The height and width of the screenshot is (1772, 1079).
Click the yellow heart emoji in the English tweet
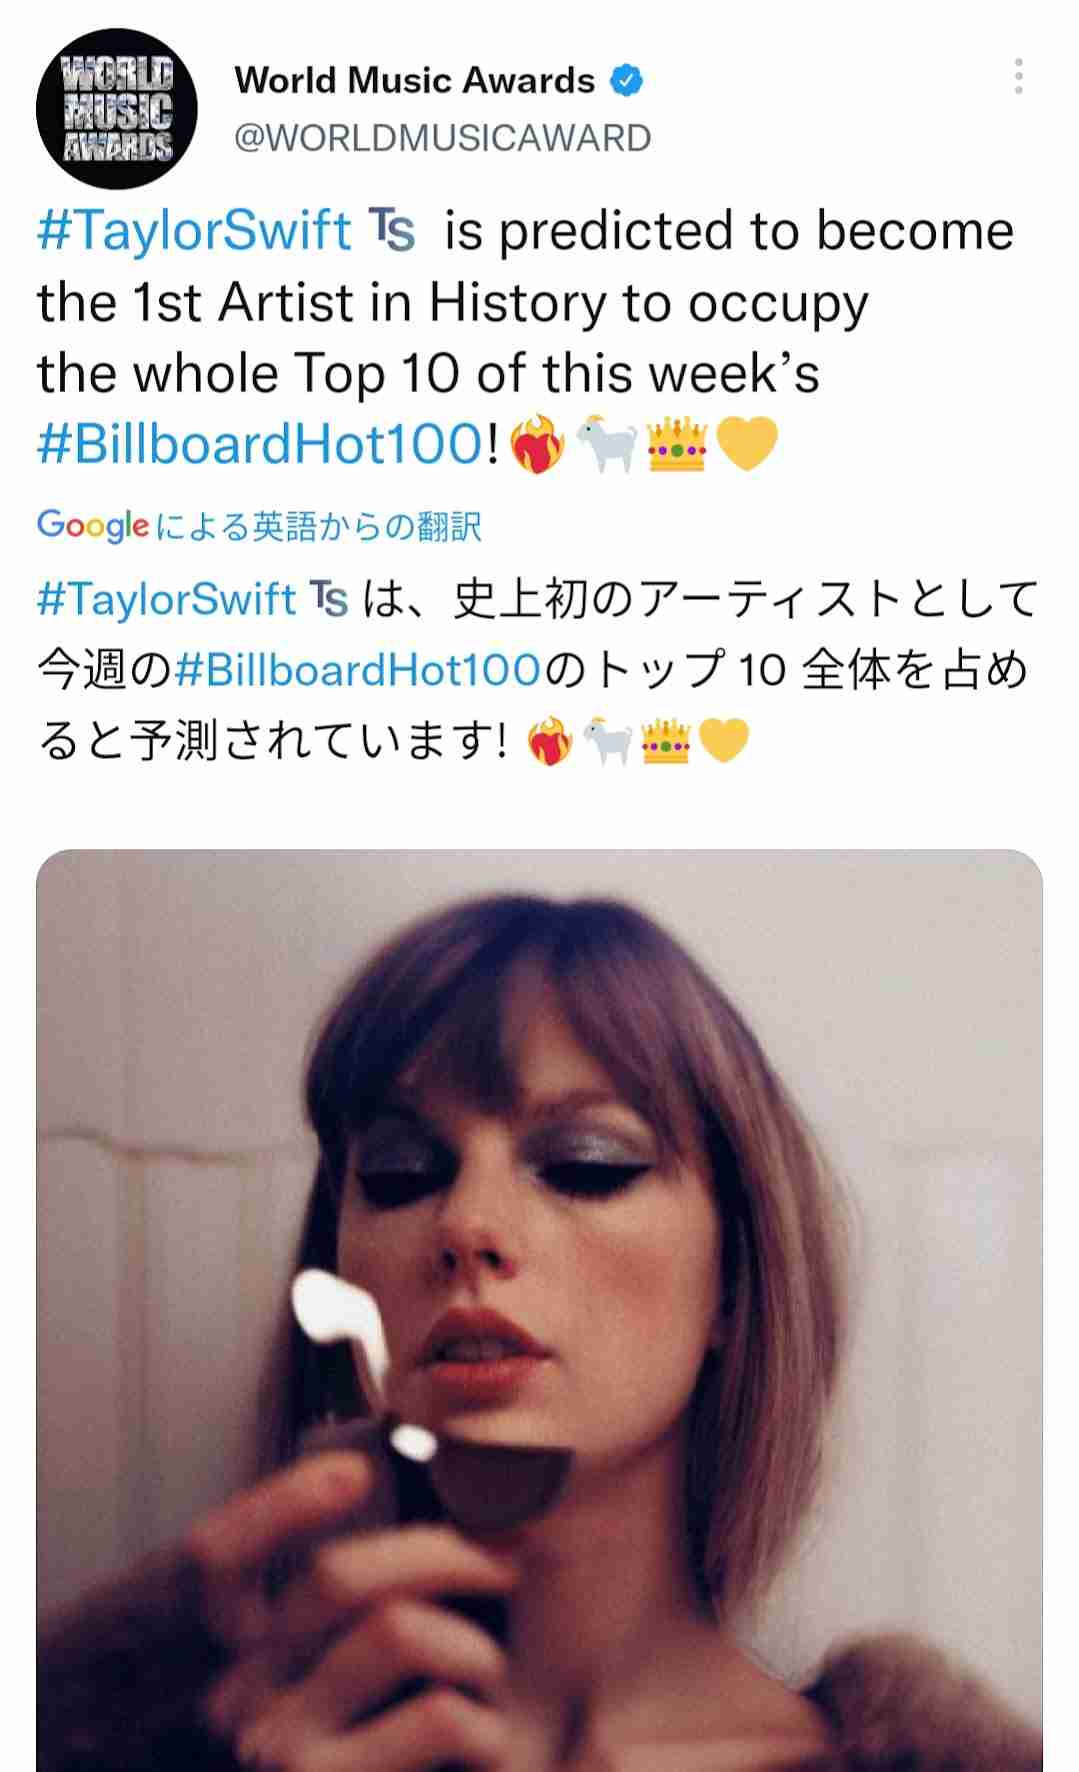747,444
